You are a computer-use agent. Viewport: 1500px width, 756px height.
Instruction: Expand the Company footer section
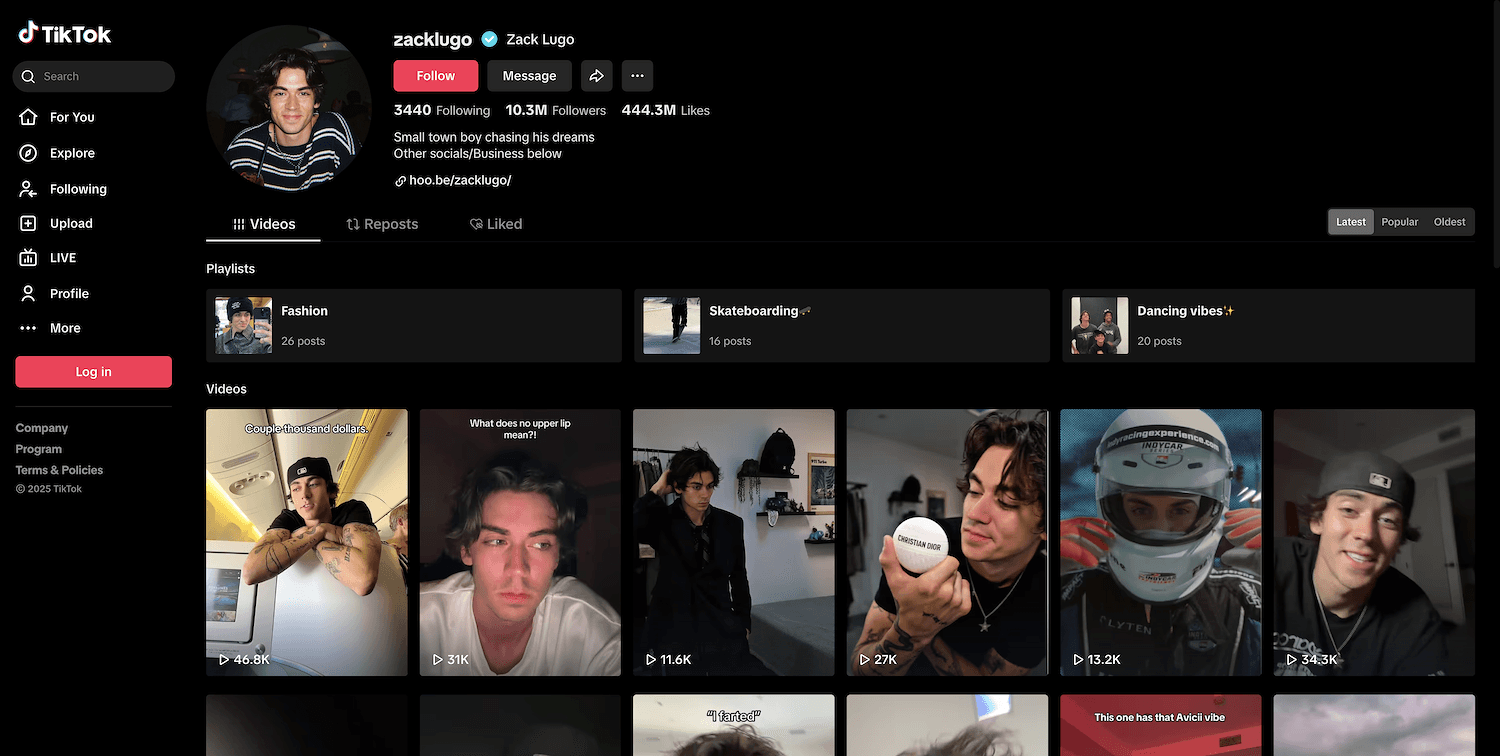[x=42, y=428]
